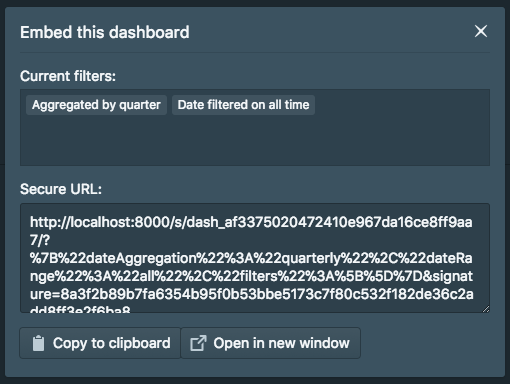Close the Embed this dashboard dialog
This screenshot has height=384, width=510.
(481, 31)
